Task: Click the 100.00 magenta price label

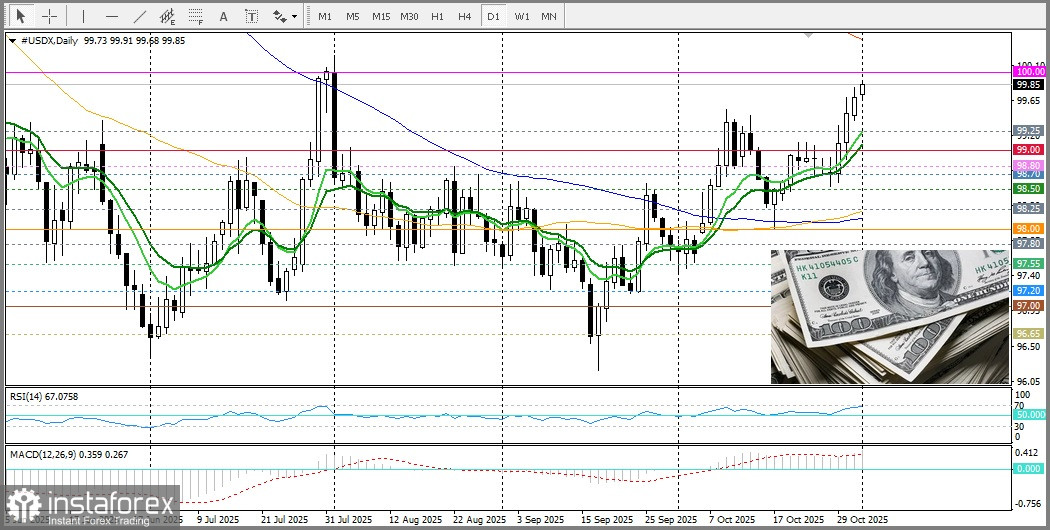Action: click(1029, 71)
